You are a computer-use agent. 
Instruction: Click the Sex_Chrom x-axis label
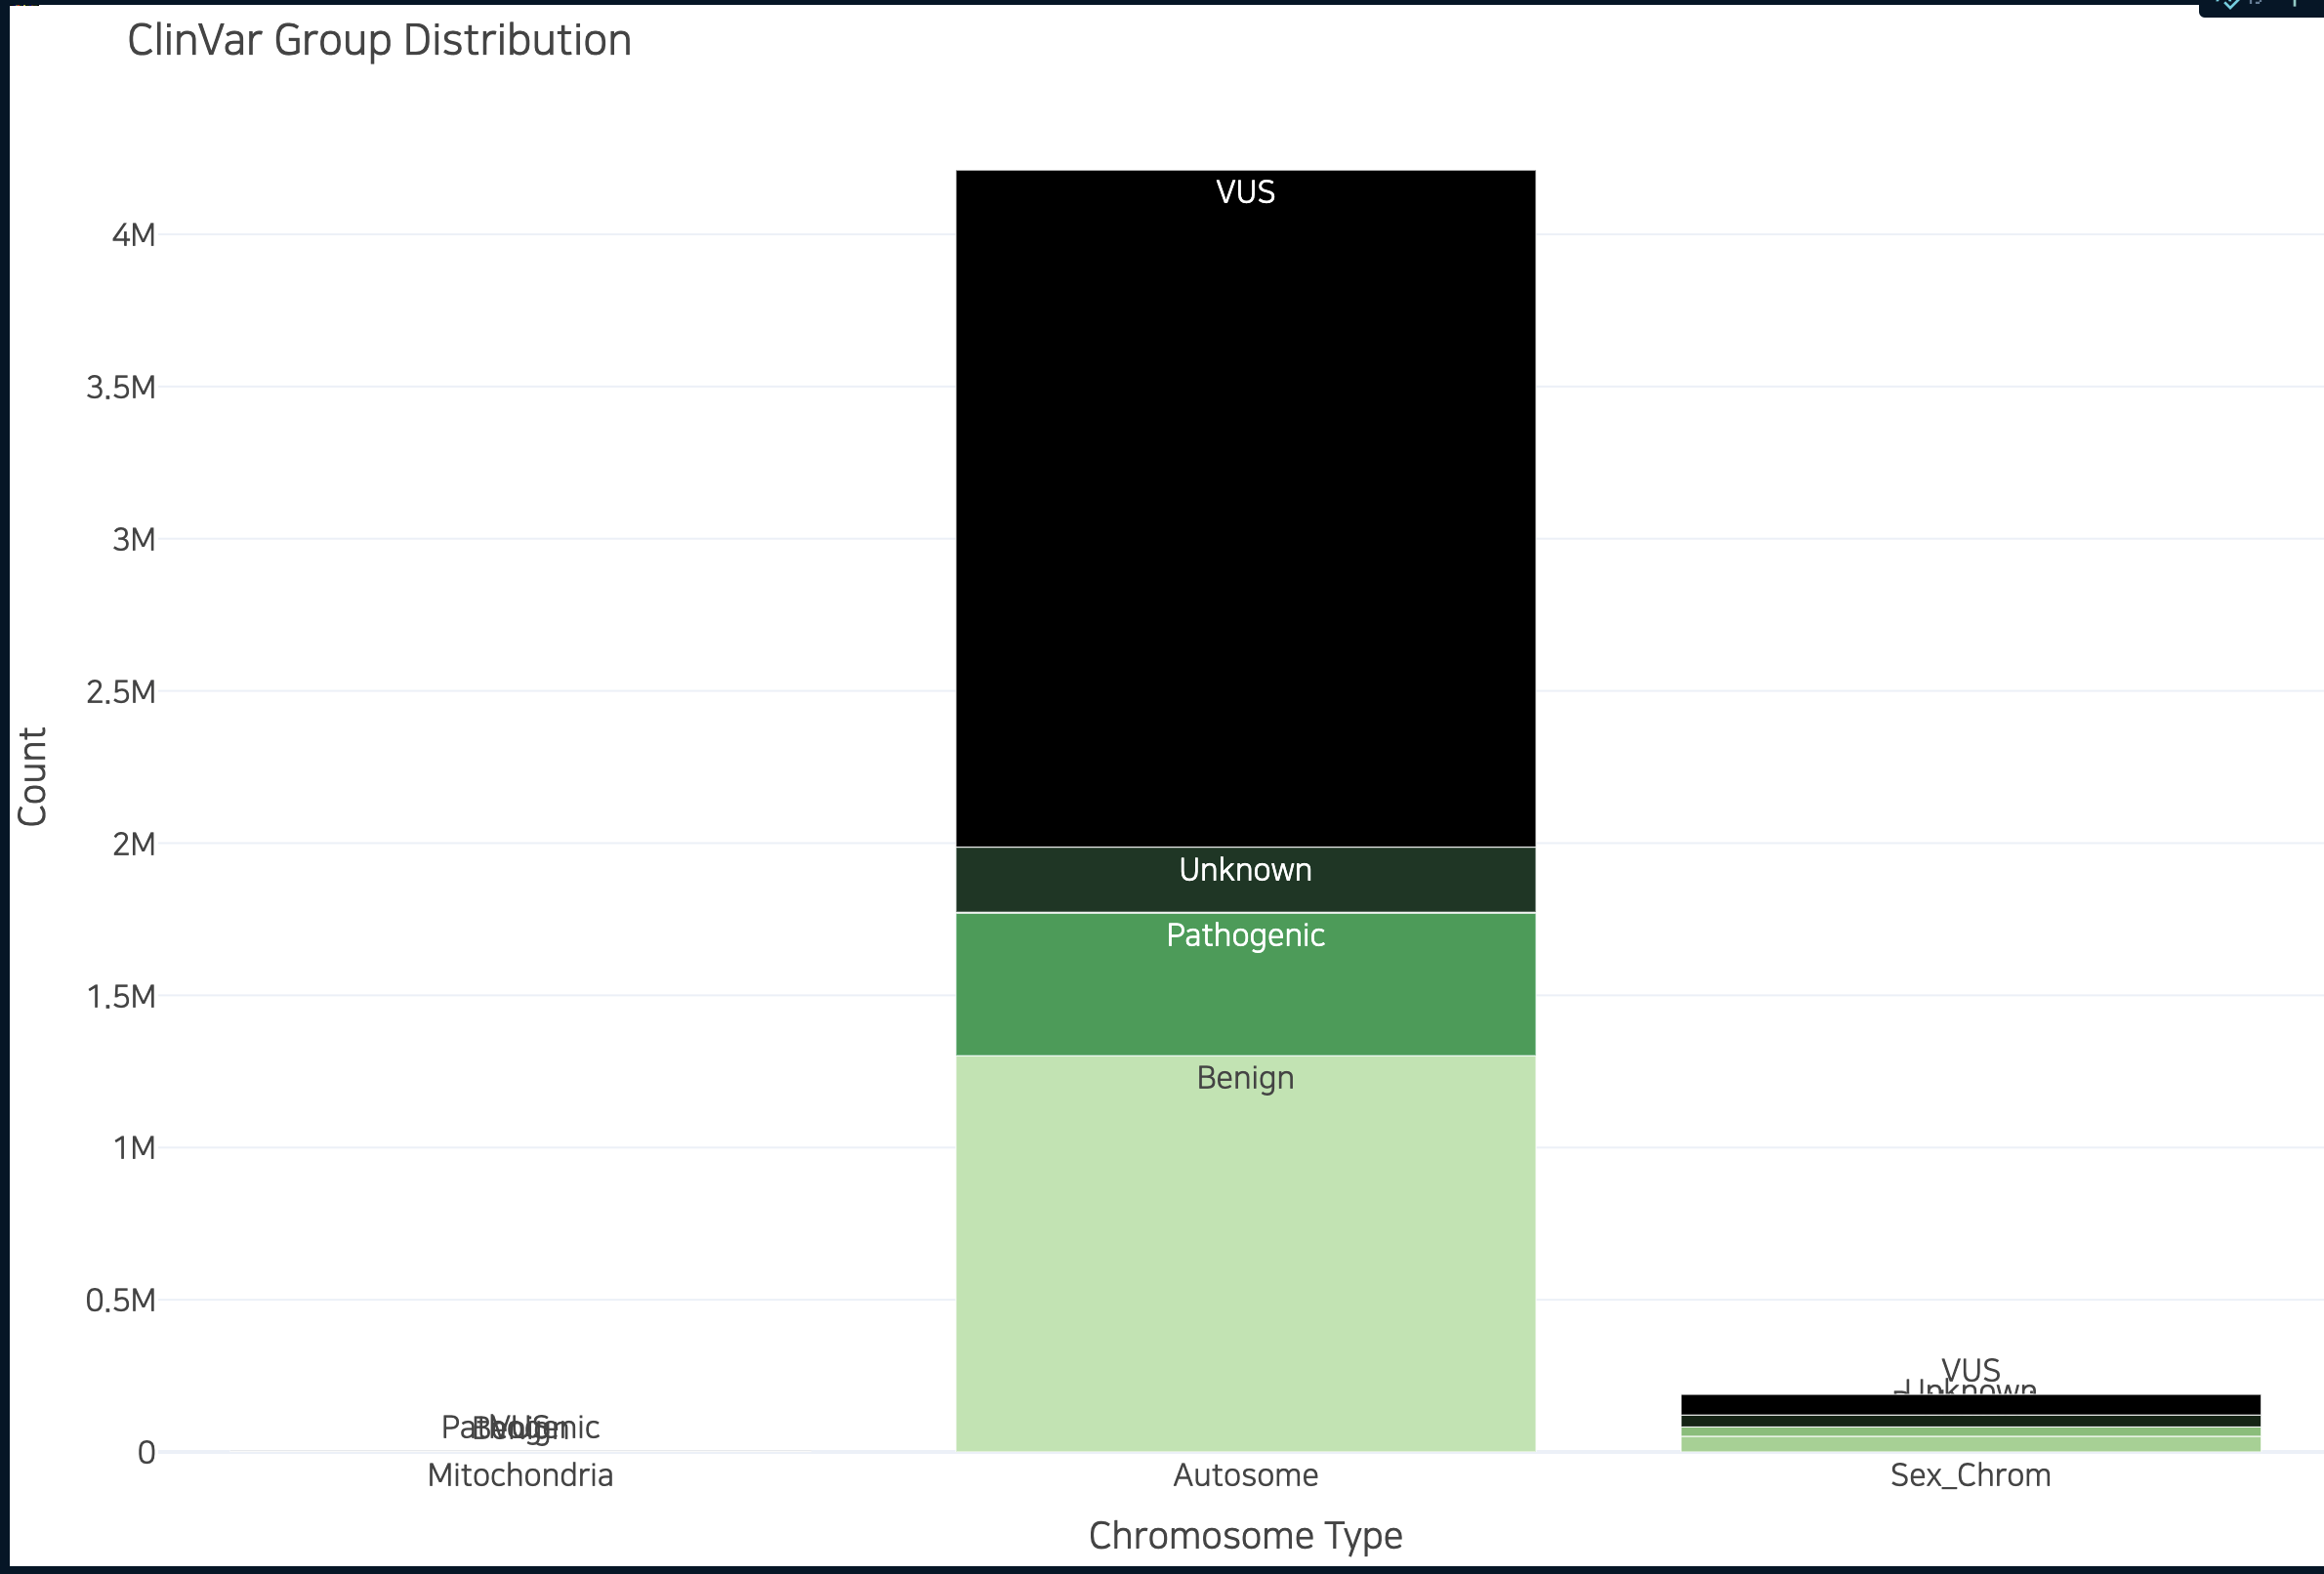[1969, 1475]
